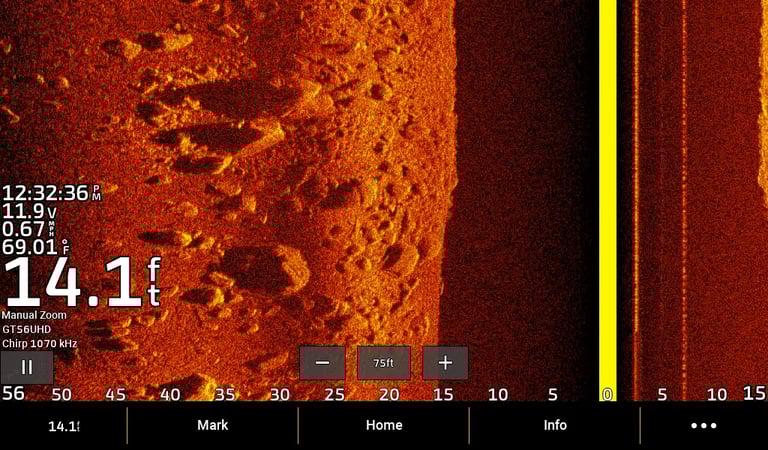Open the Mark waypoint button

[x=213, y=425]
